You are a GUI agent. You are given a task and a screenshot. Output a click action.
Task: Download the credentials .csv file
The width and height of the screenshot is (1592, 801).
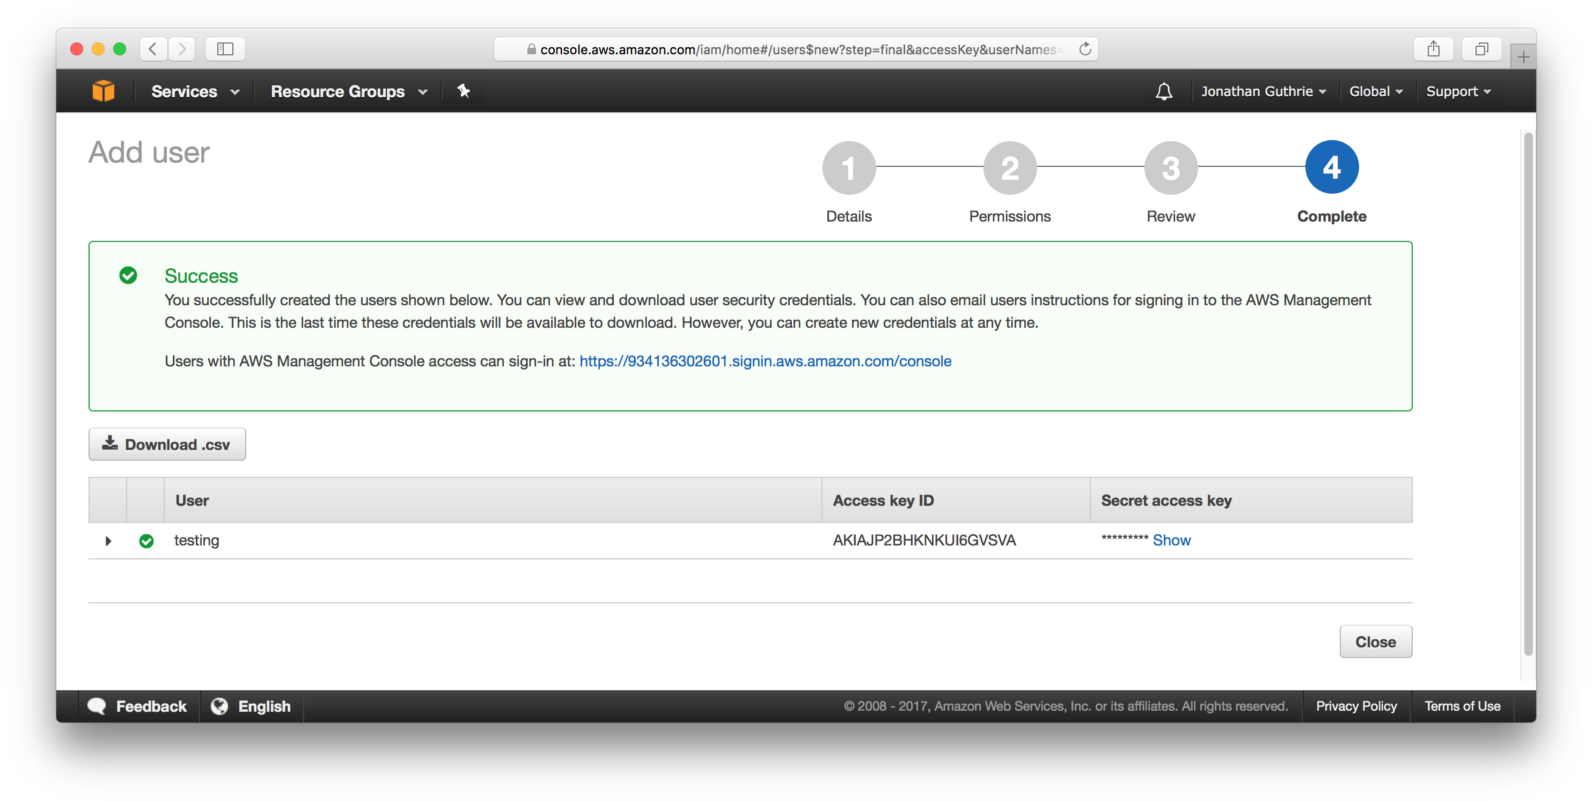pos(167,444)
